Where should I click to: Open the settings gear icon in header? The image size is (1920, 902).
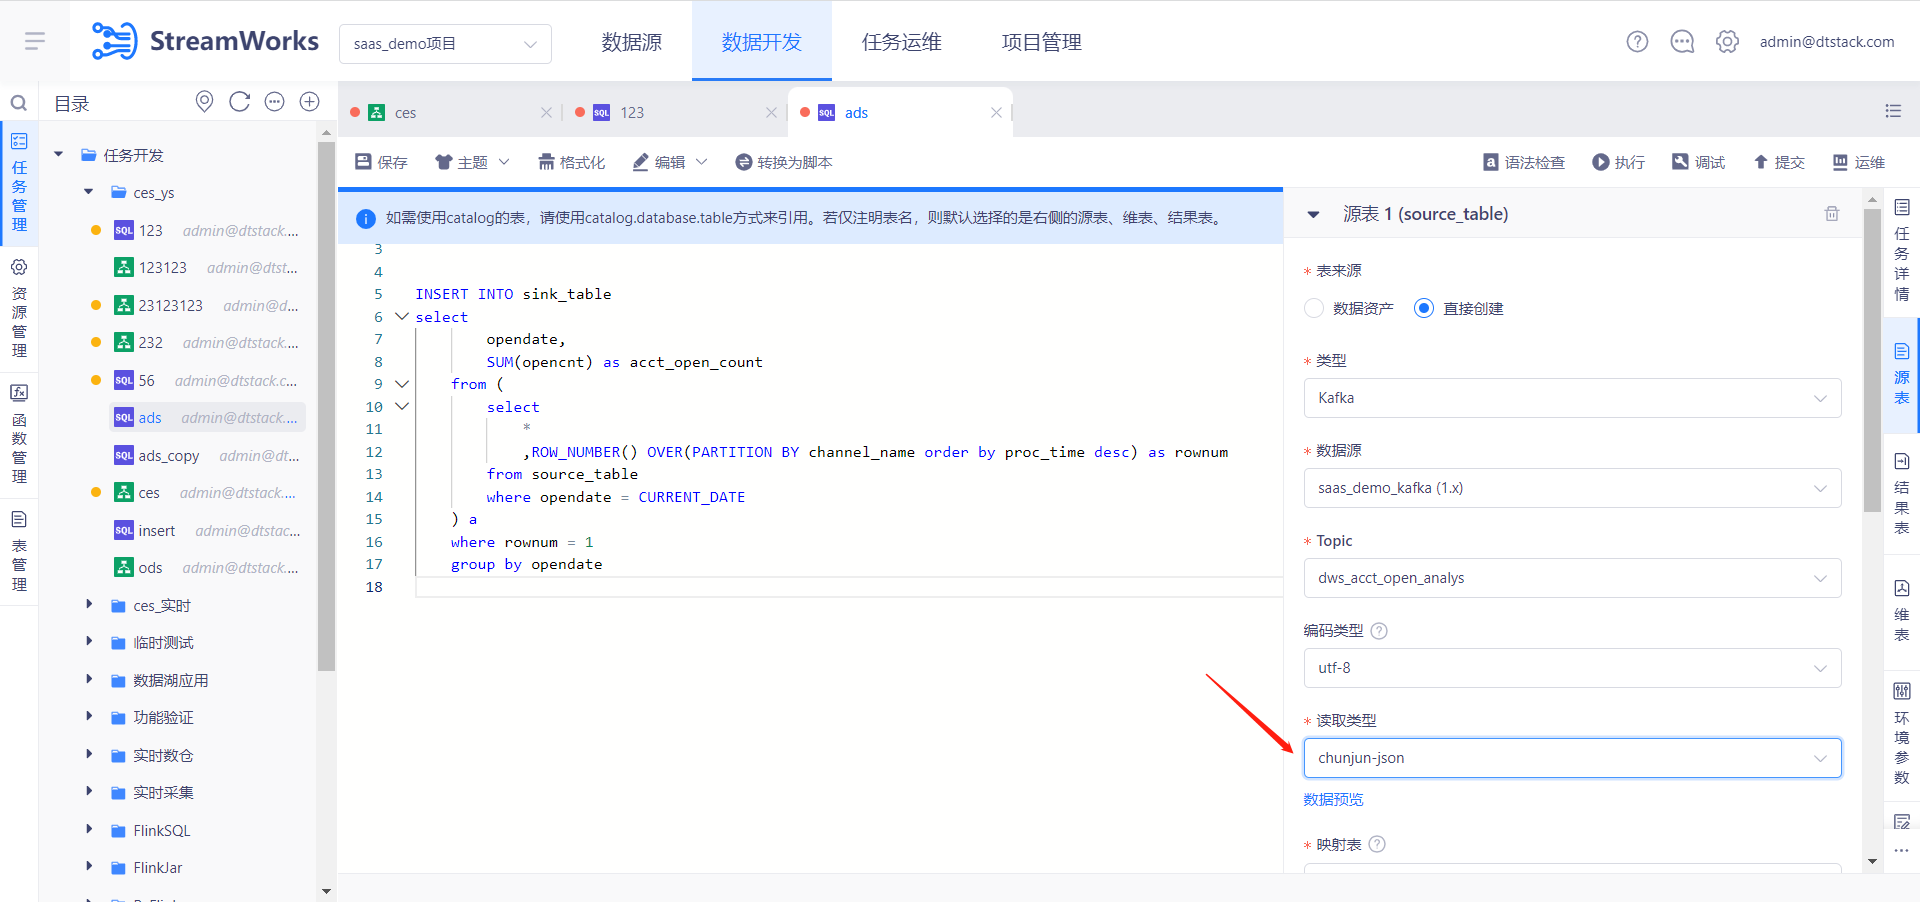coord(1727,42)
